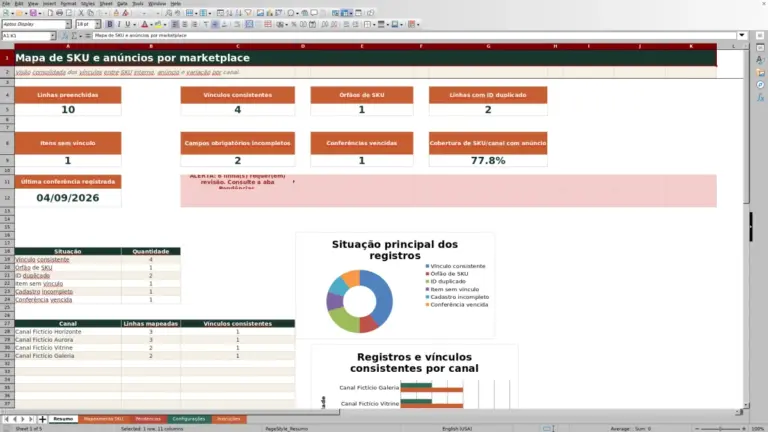Open the sidebar Properties panel icon
Image resolution: width=768 pixels, height=432 pixels.
(x=760, y=48)
